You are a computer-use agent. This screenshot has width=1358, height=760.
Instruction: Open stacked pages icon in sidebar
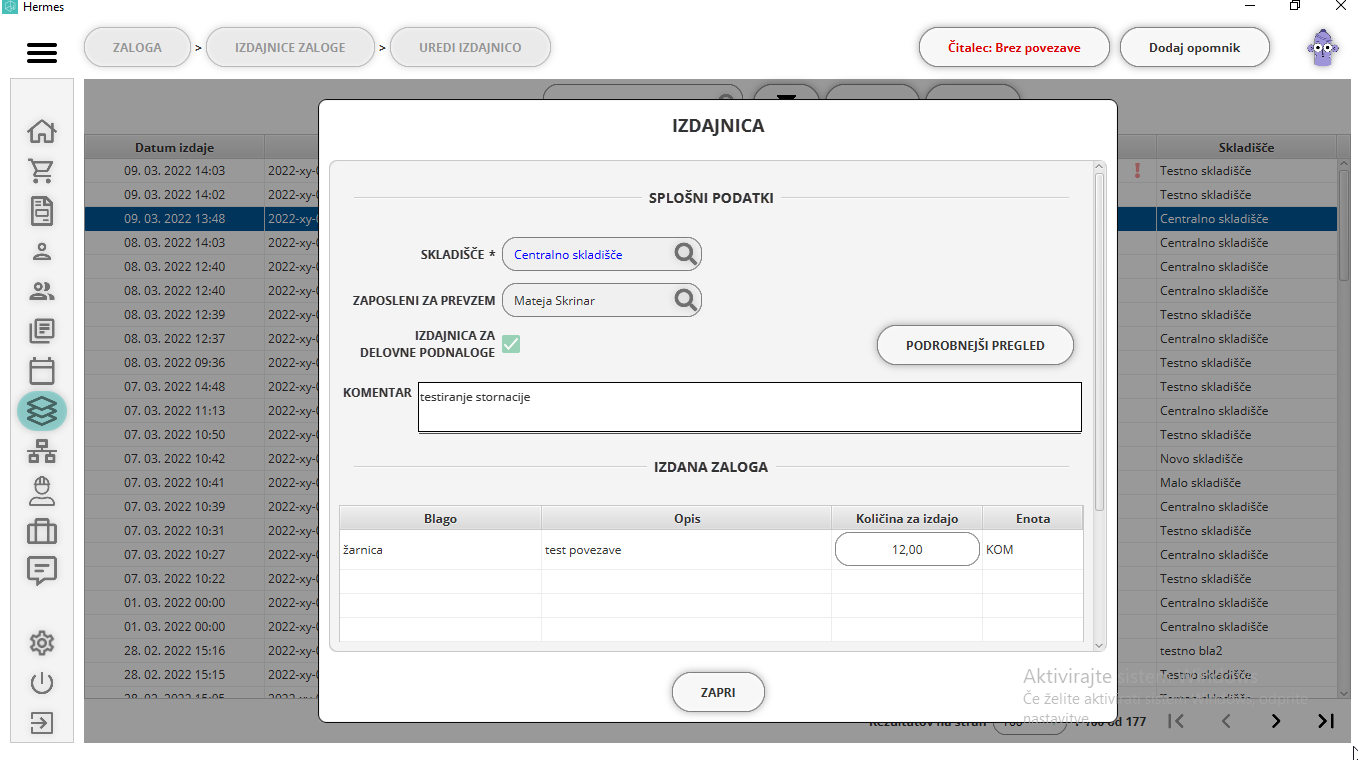42,331
